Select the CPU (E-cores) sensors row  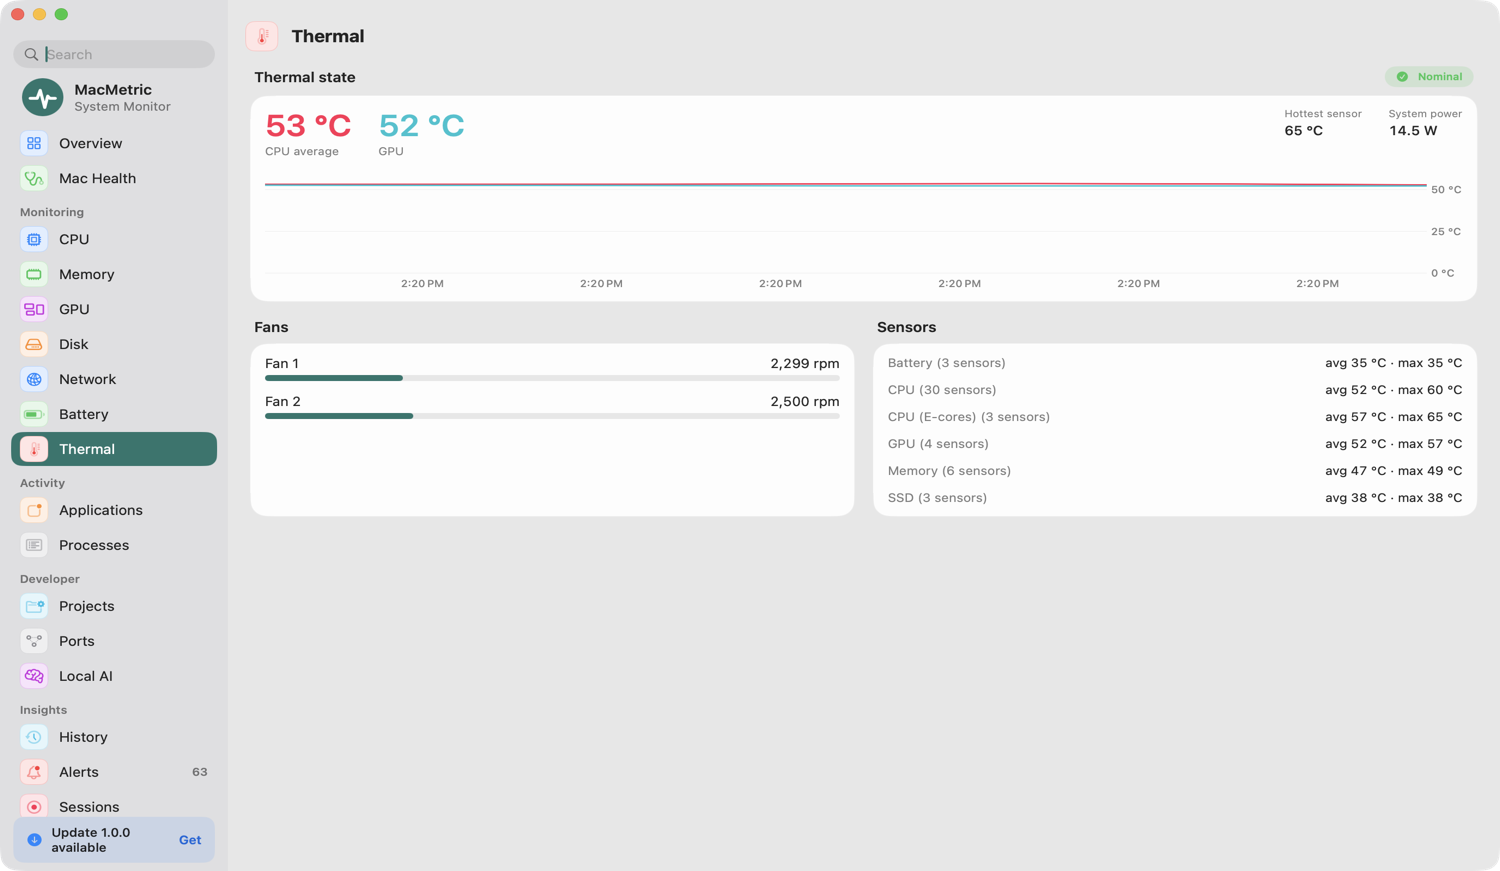[1175, 417]
